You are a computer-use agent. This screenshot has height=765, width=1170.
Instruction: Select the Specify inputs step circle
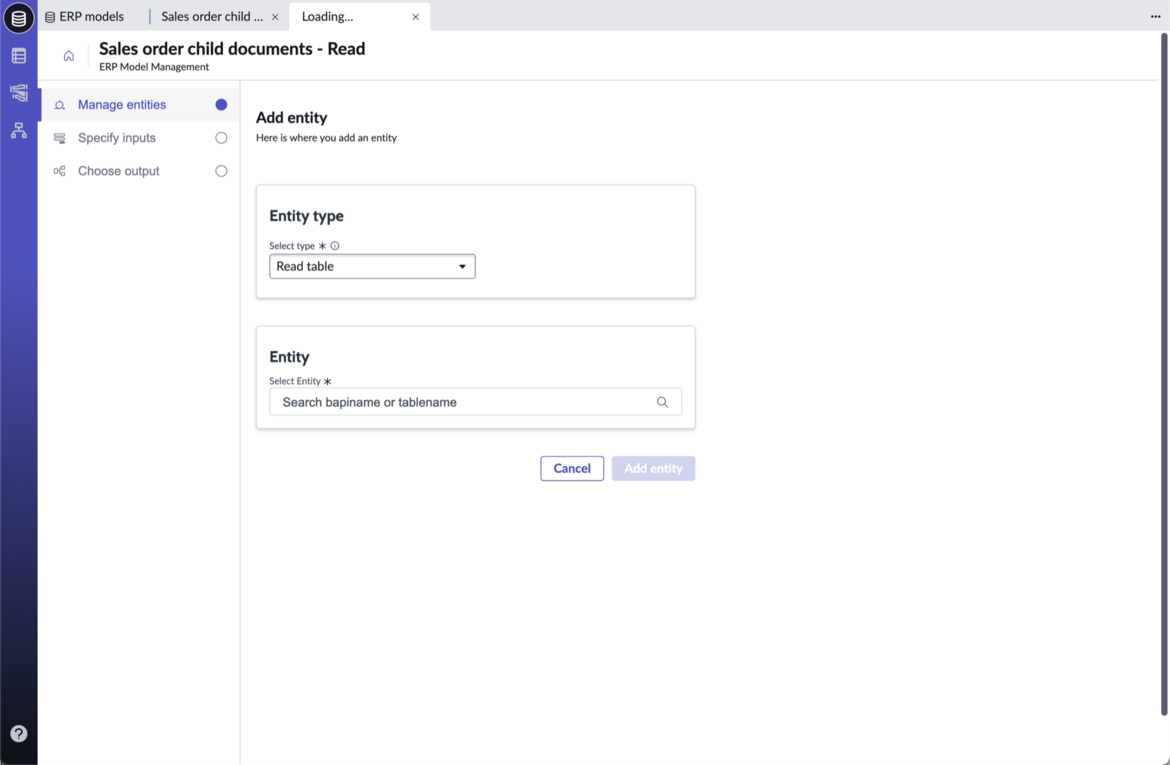221,138
